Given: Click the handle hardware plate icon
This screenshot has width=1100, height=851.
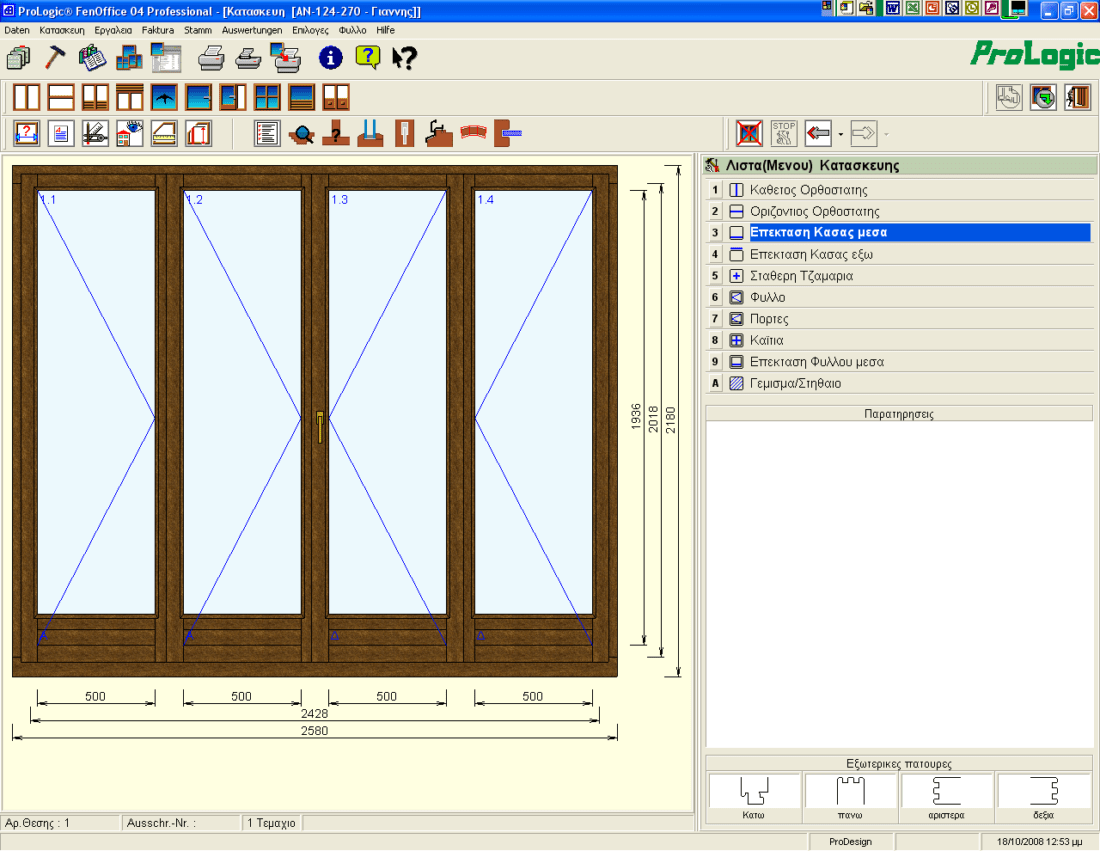Looking at the screenshot, I should click(x=405, y=133).
